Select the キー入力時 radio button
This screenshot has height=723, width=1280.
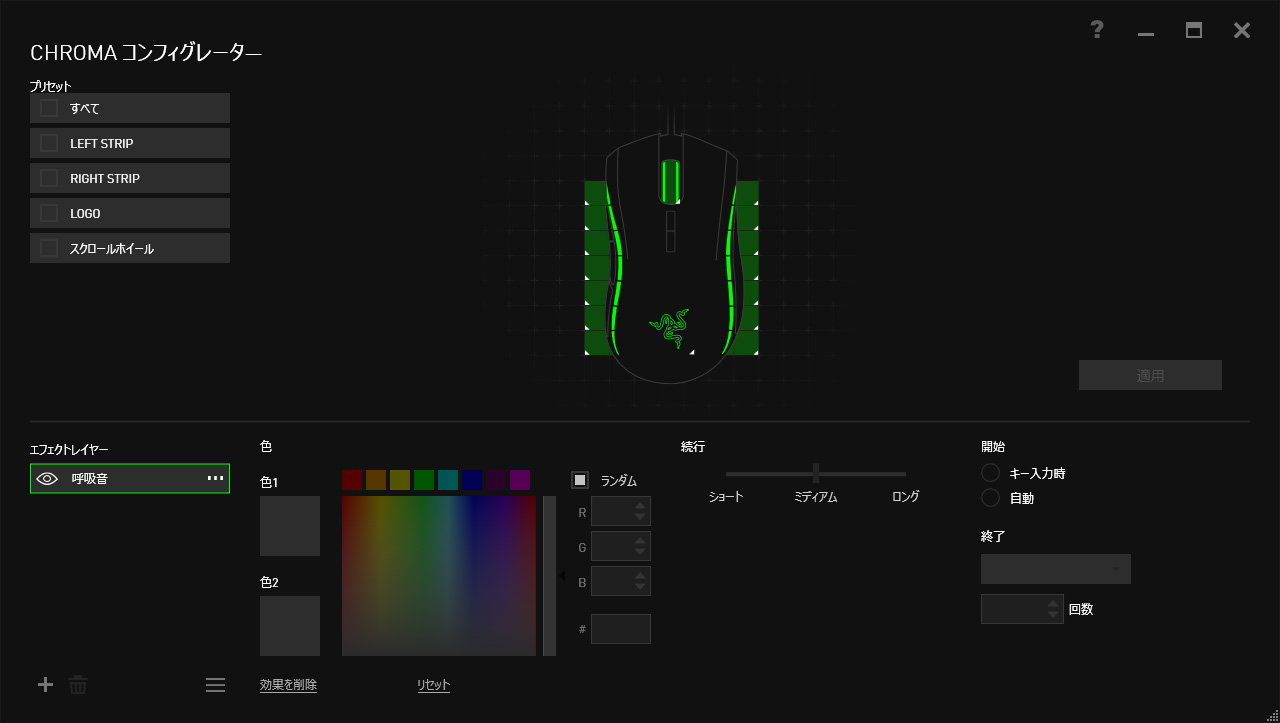pos(991,473)
